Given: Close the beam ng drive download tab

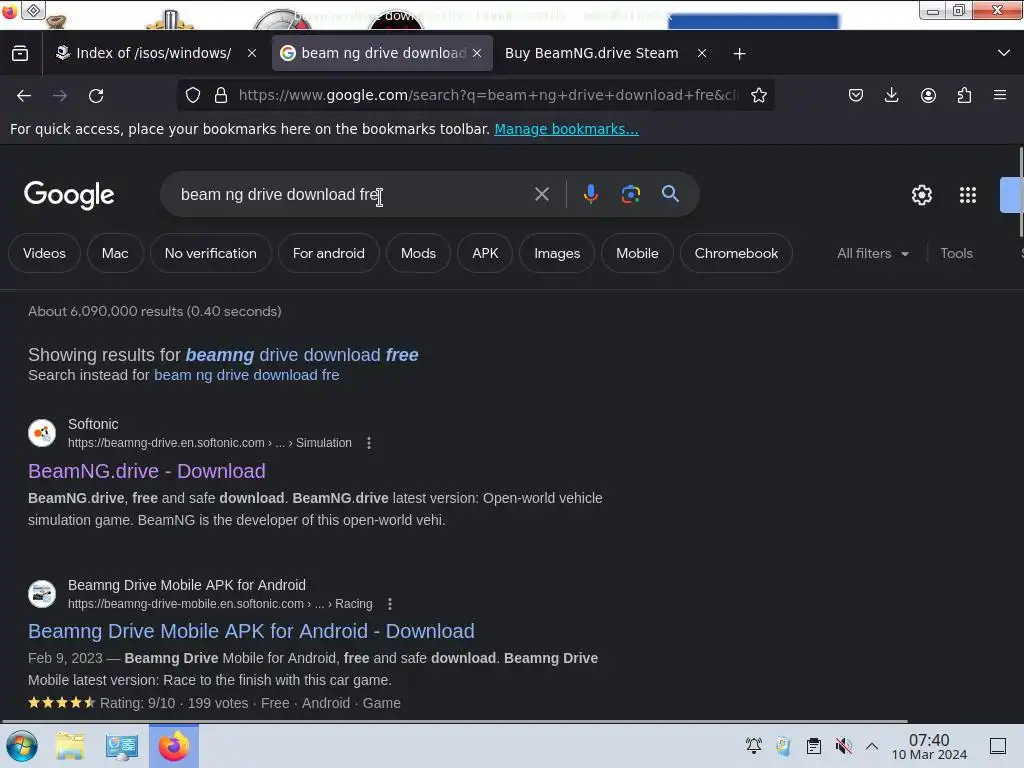Looking at the screenshot, I should tap(477, 54).
